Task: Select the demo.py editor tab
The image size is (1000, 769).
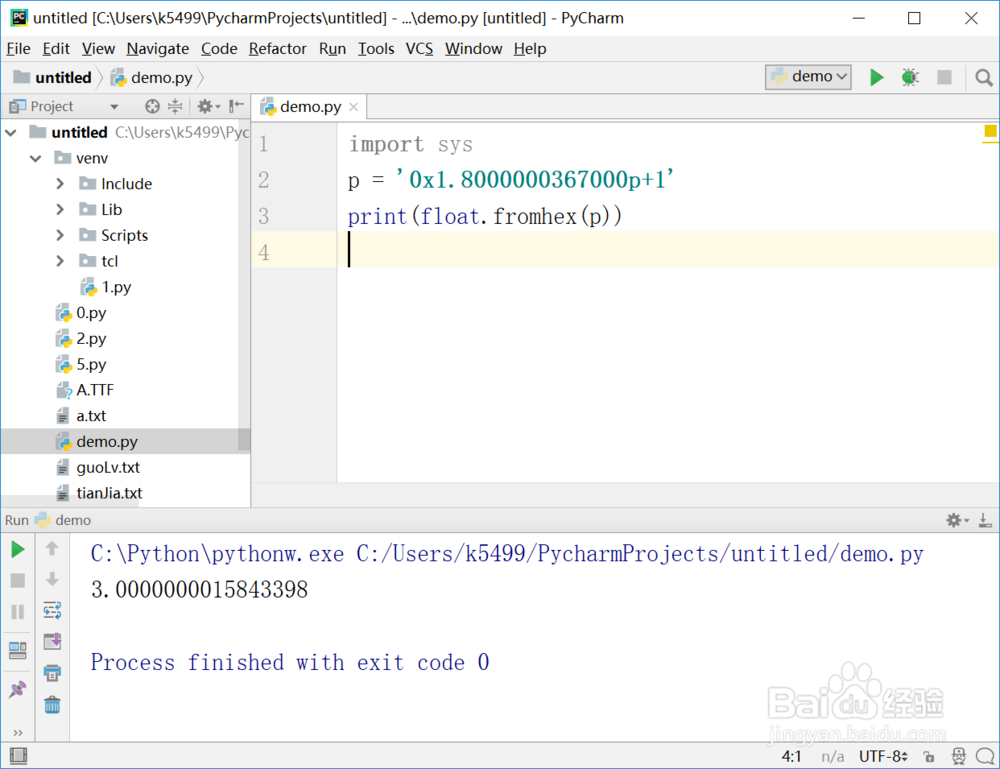Action: coord(310,106)
